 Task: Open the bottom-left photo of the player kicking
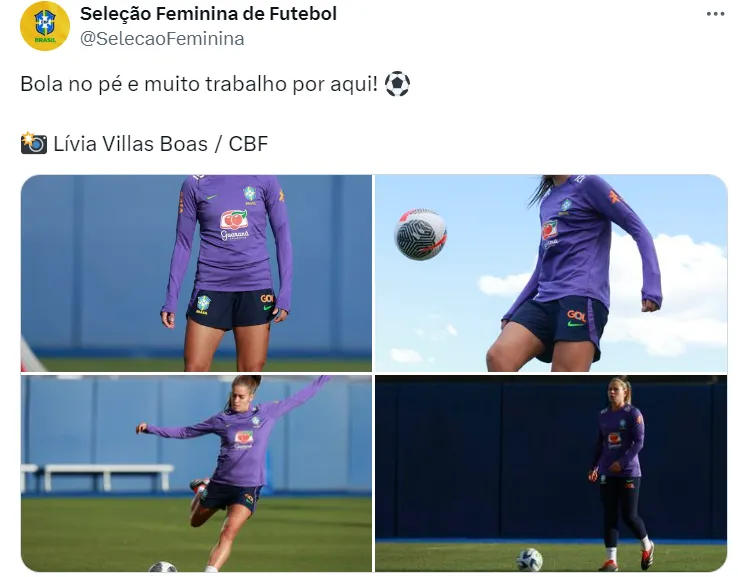(196, 473)
